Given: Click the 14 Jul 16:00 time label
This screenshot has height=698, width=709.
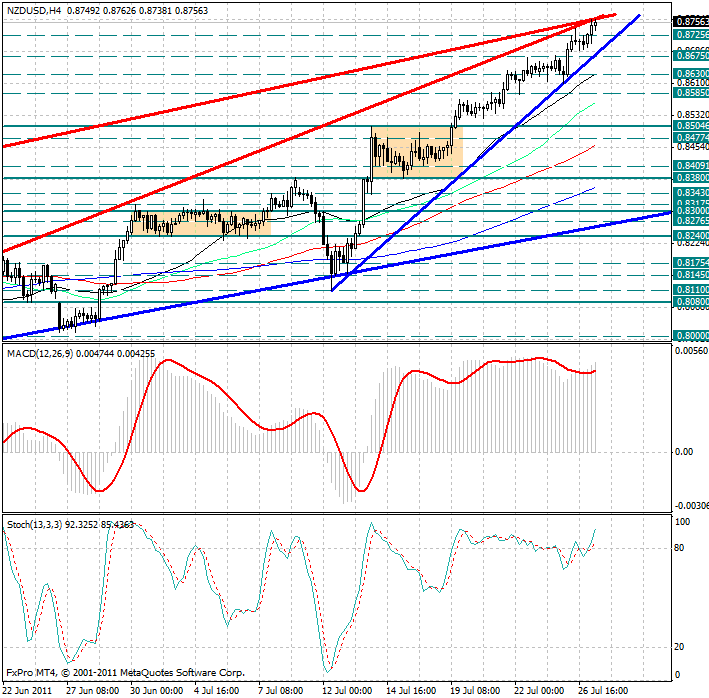Looking at the screenshot, I should (x=411, y=691).
